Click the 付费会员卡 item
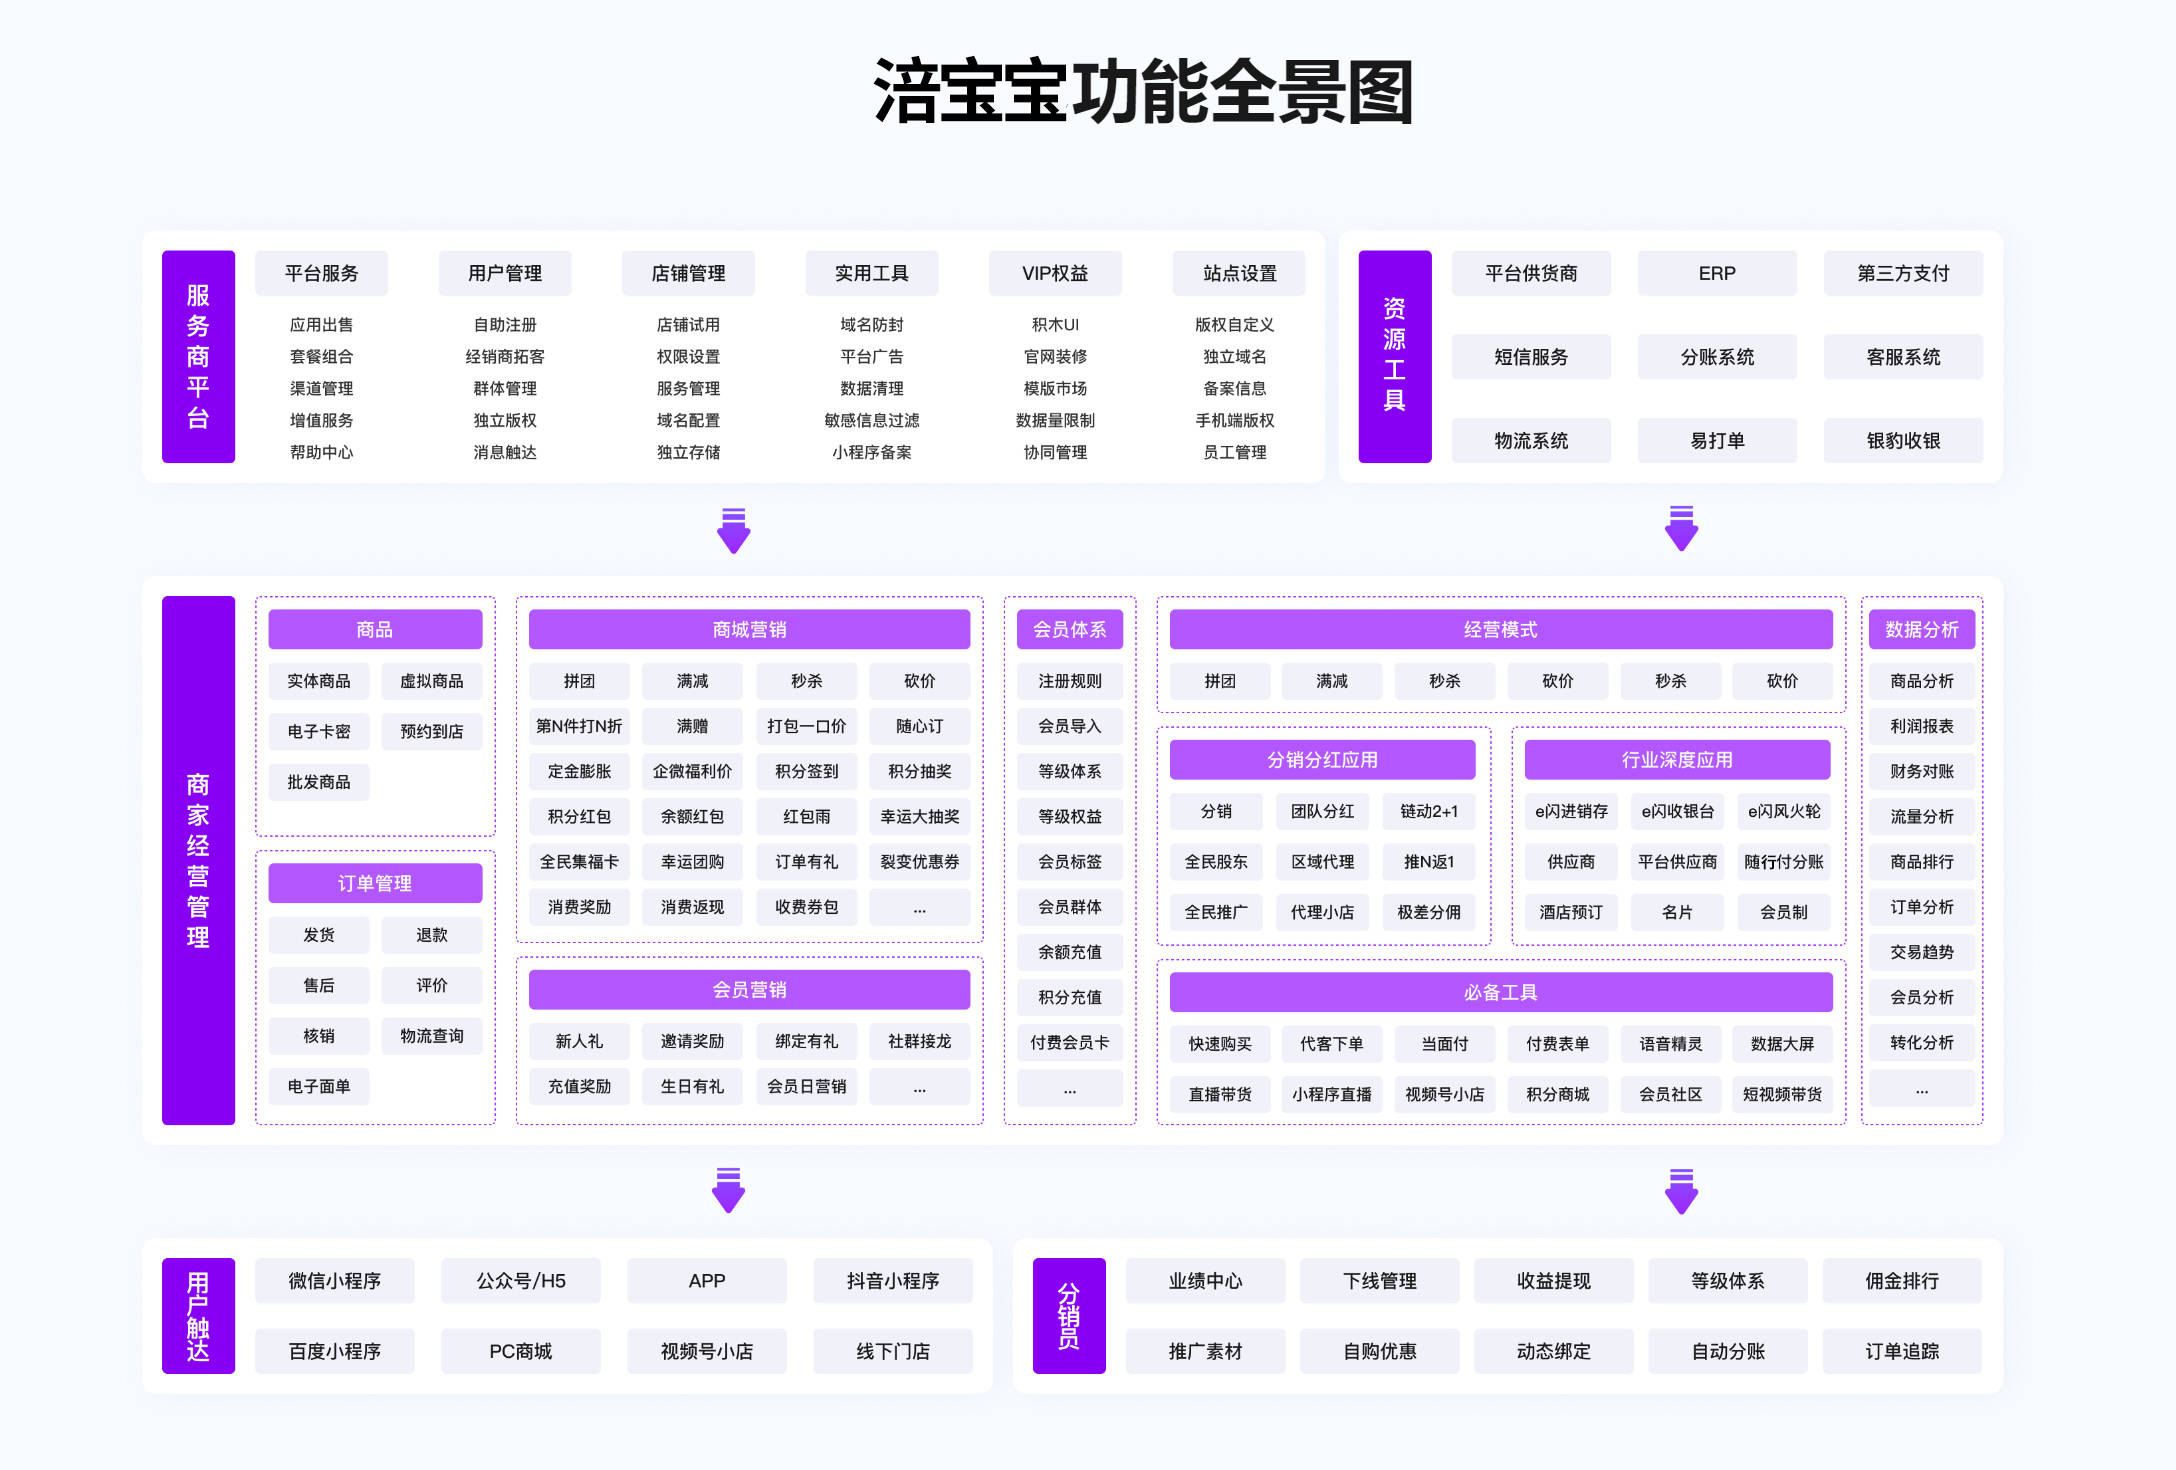2176x1470 pixels. click(1069, 1043)
